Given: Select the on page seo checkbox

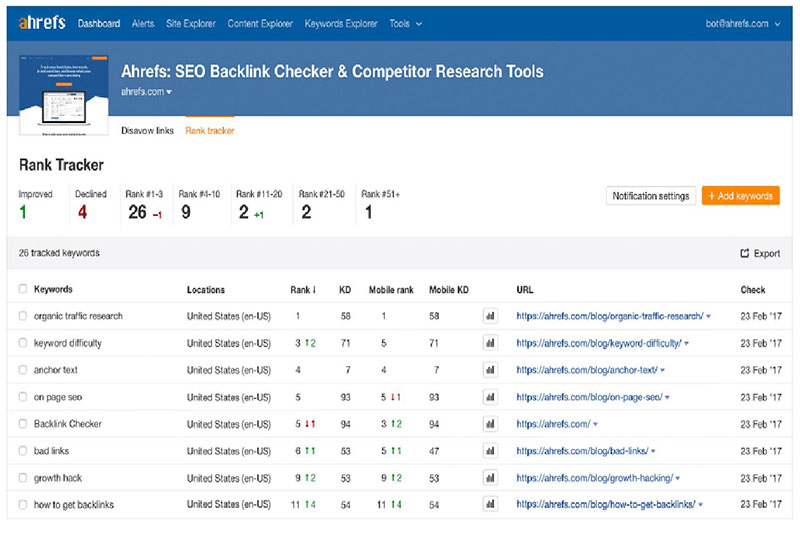Looking at the screenshot, I should [22, 397].
